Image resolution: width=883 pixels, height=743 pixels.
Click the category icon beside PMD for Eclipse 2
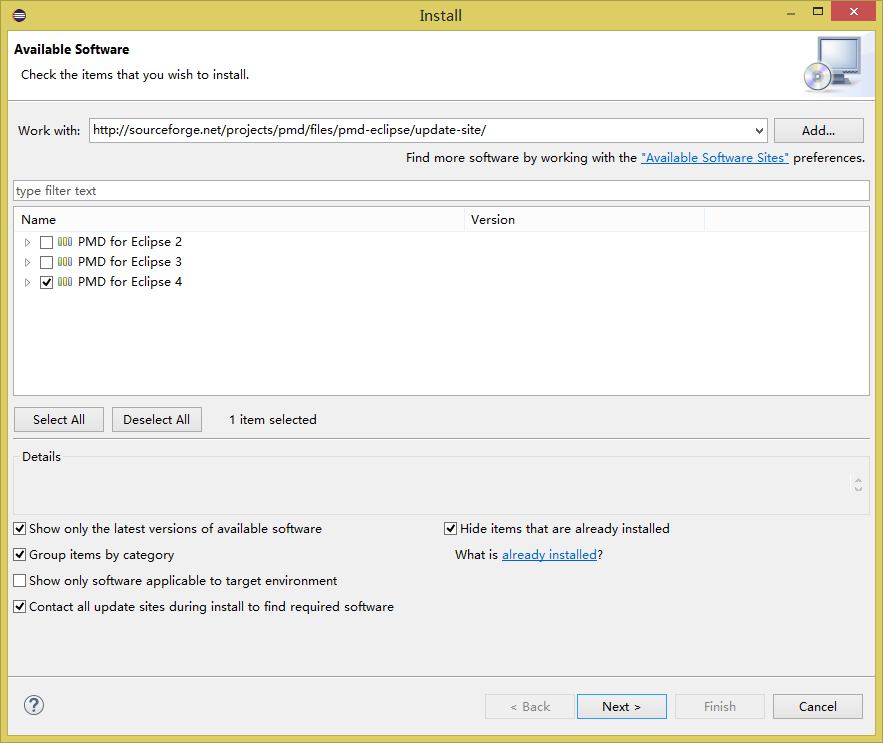[x=65, y=242]
